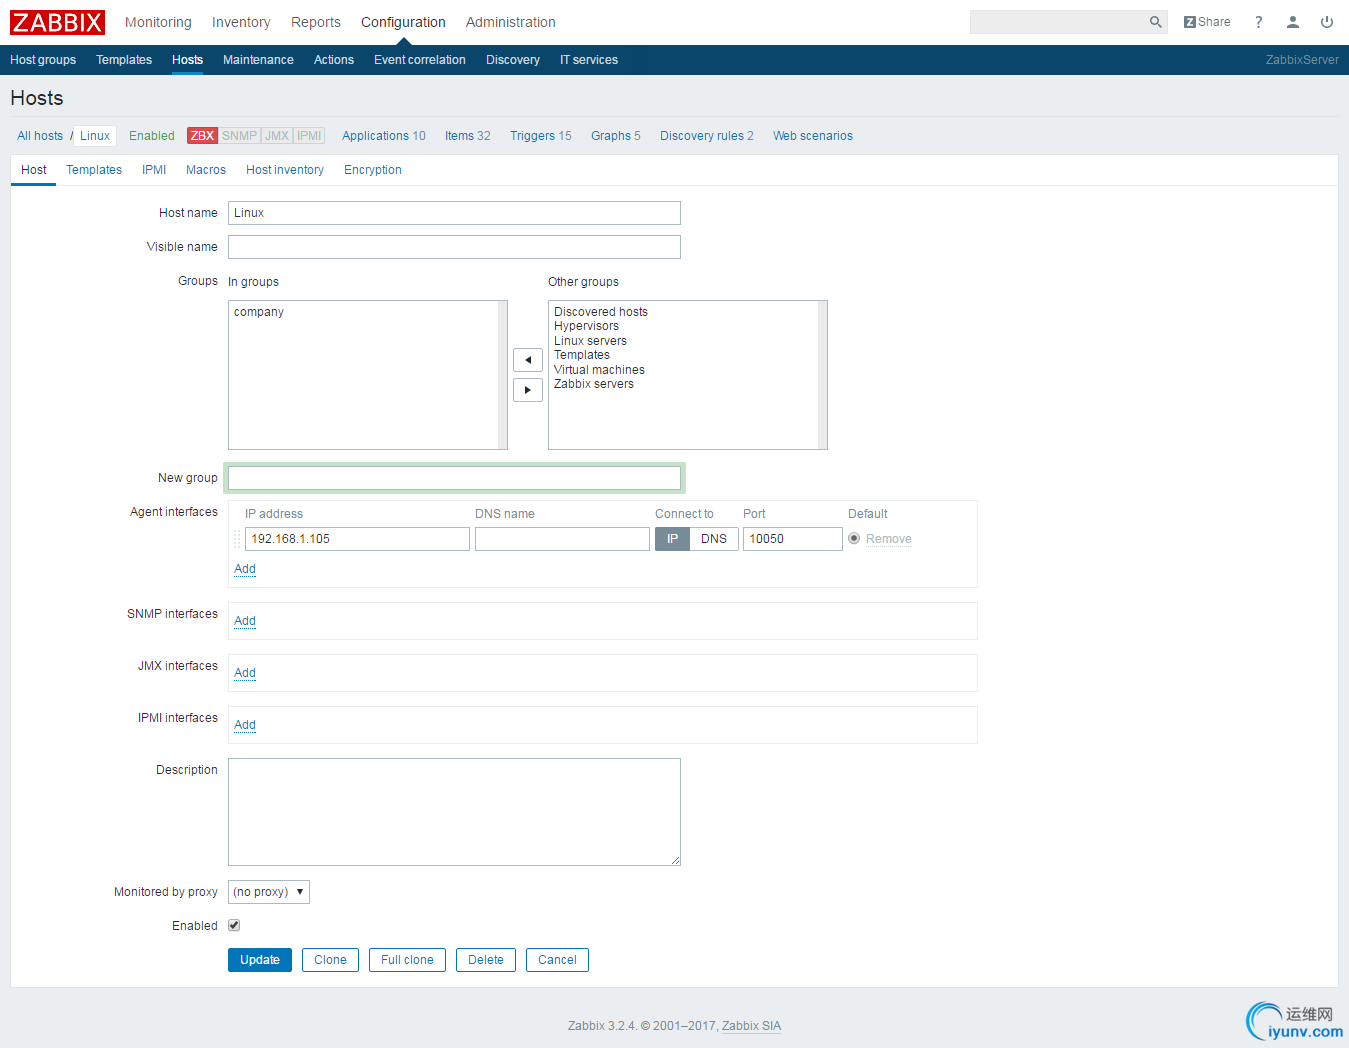Click the ZBX availability badge
1349x1048 pixels.
(x=202, y=136)
